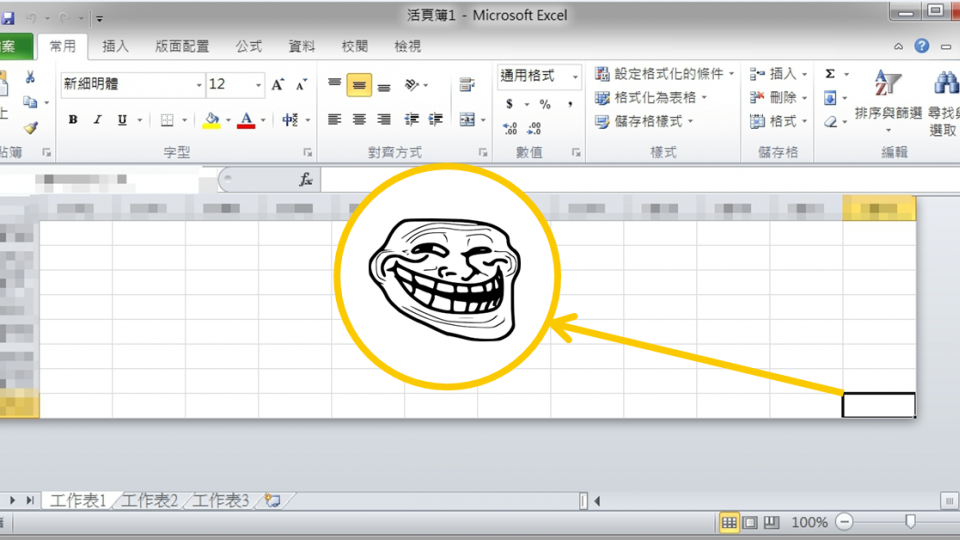
Task: Select the 工作表2 sheet tab
Action: click(x=150, y=500)
